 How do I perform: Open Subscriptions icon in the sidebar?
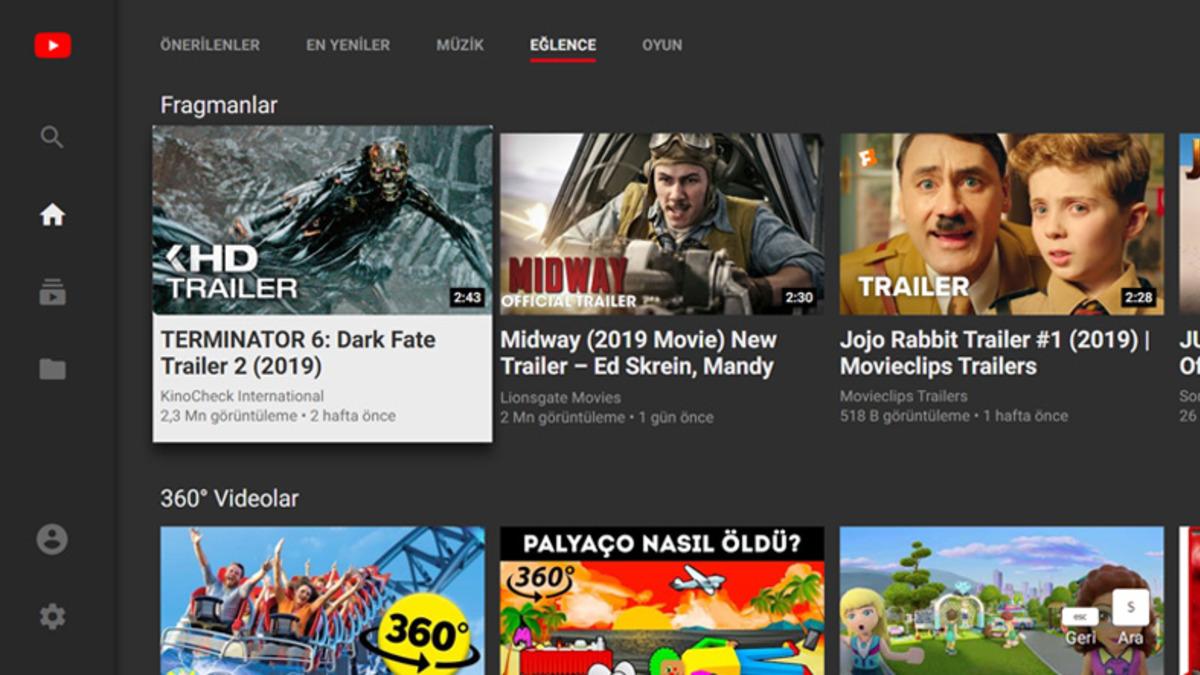click(x=52, y=292)
